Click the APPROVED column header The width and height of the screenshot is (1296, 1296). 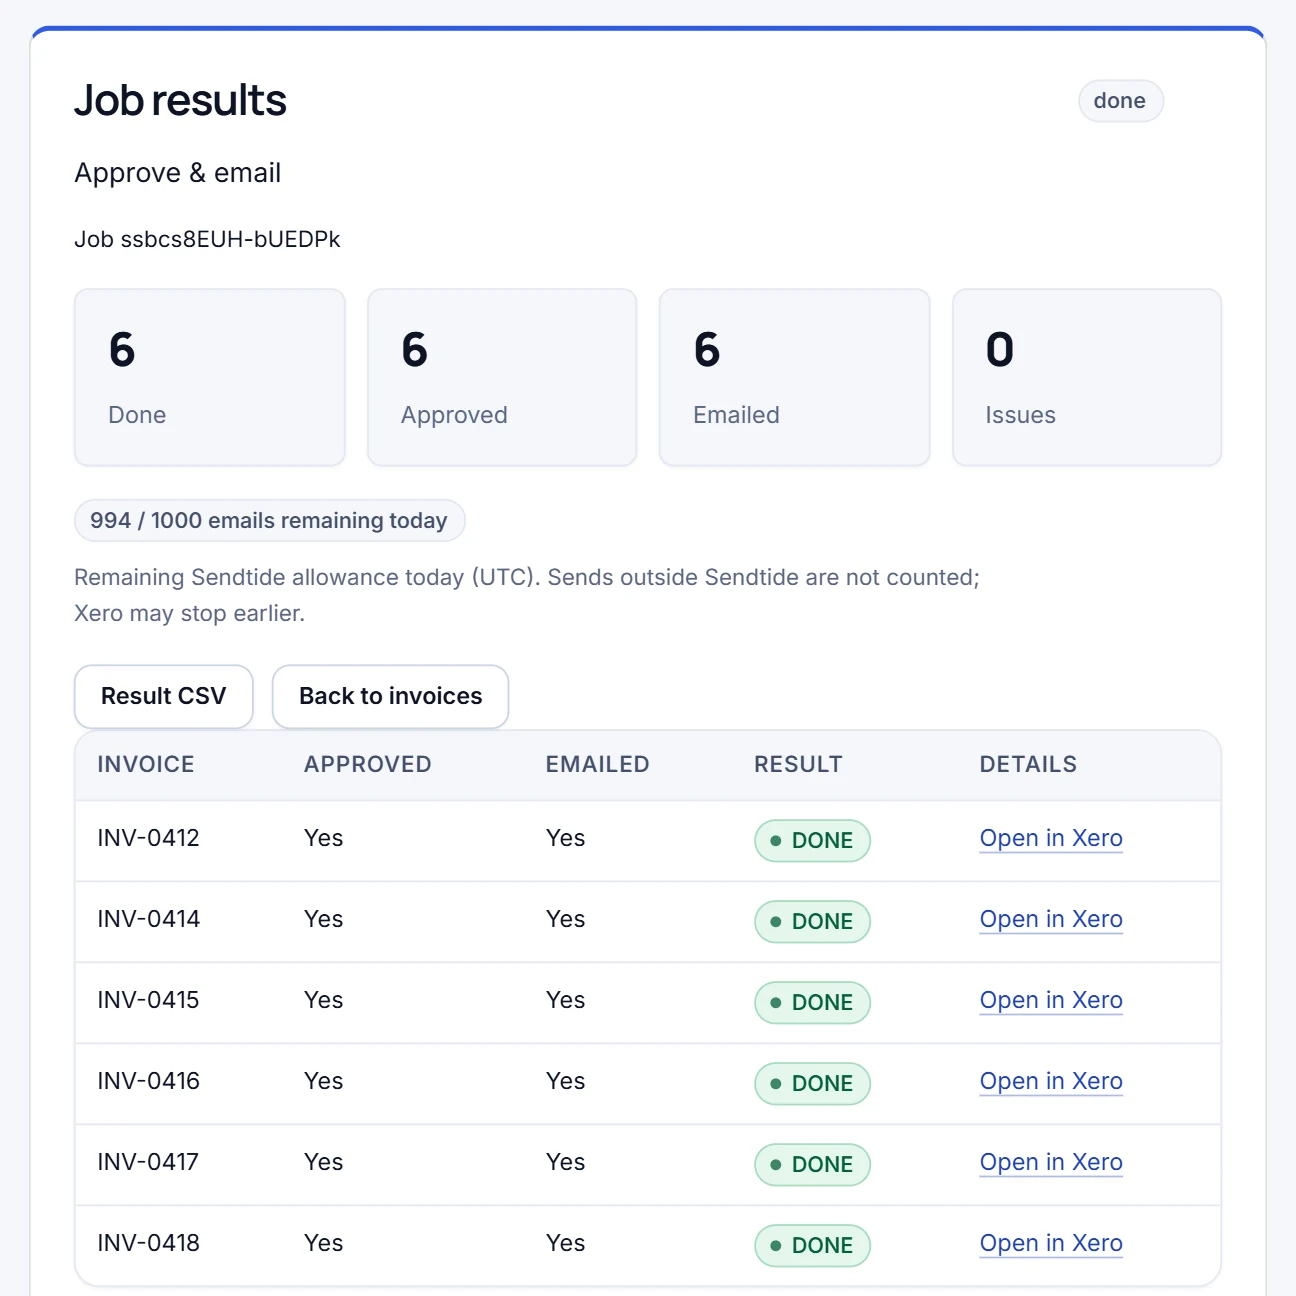[368, 764]
